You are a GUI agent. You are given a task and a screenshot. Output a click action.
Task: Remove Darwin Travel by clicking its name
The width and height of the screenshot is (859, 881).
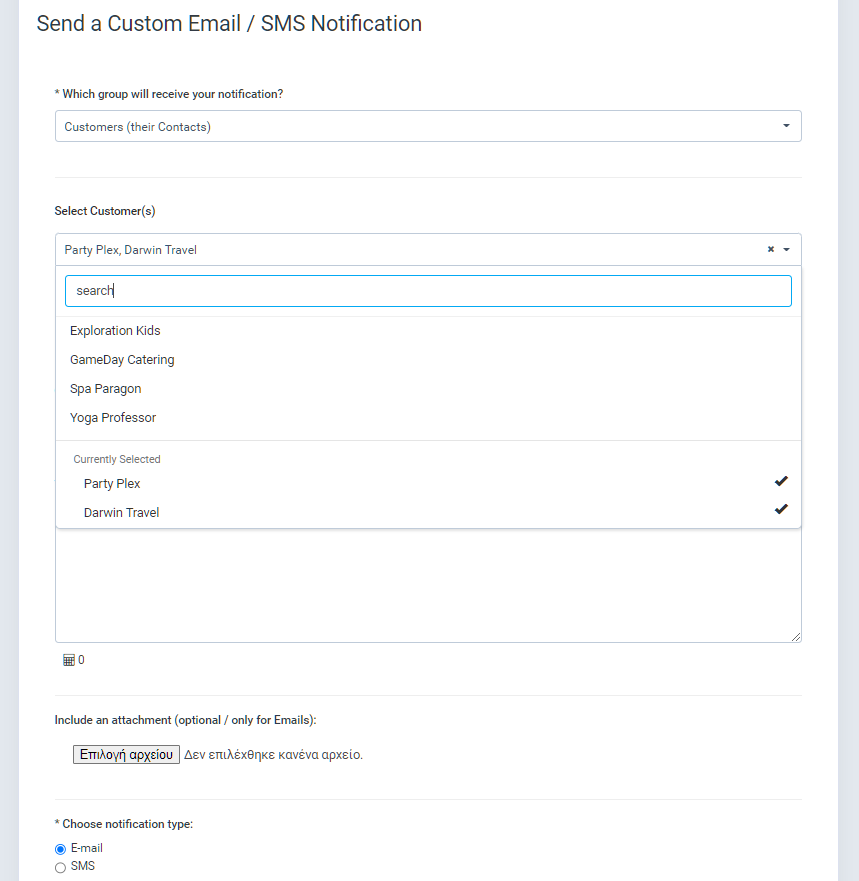121,513
